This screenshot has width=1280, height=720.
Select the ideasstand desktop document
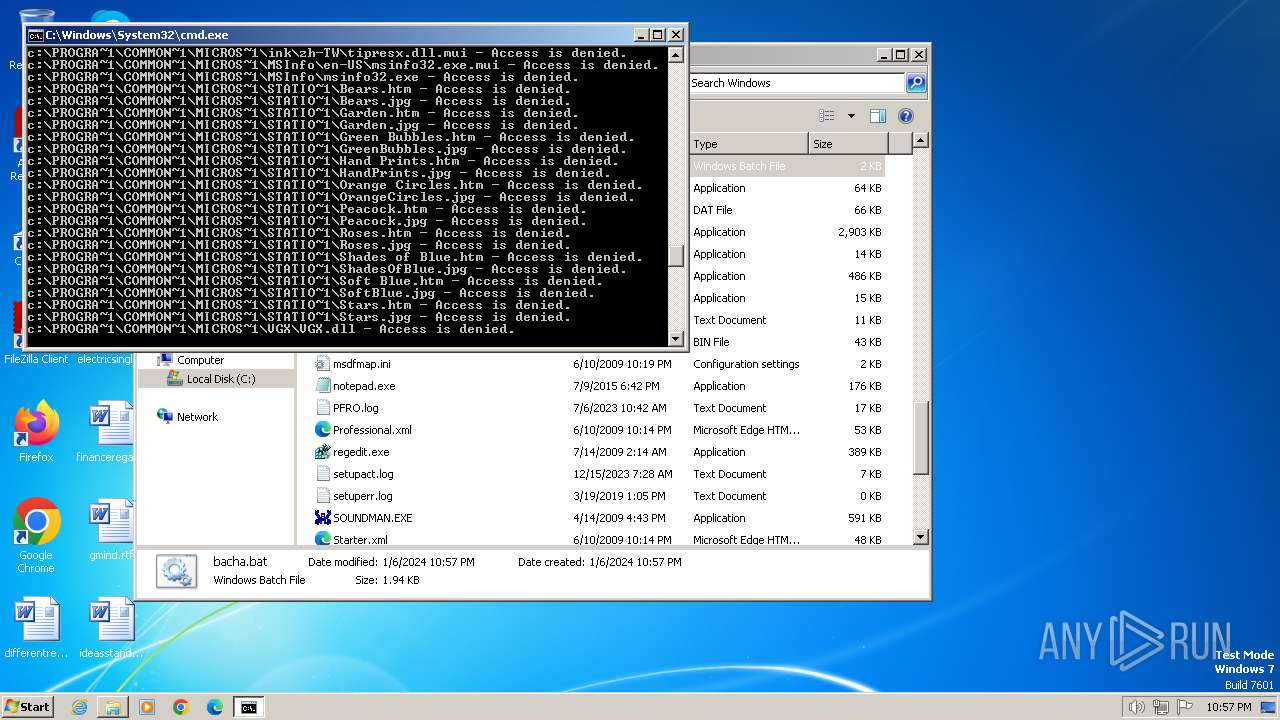(x=110, y=628)
